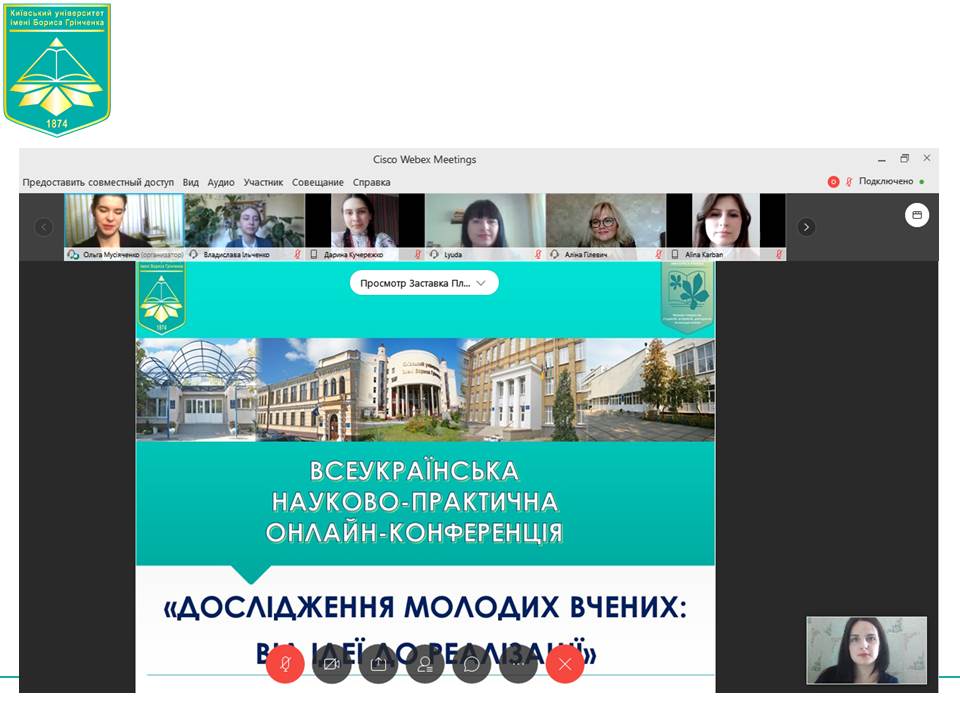960x720 pixels.
Task: Unmute your microphone via the red mic button
Action: [285, 663]
